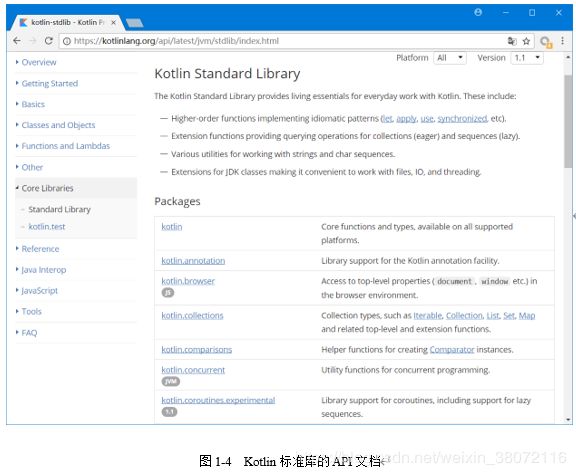Open the Comparator link

(452, 350)
